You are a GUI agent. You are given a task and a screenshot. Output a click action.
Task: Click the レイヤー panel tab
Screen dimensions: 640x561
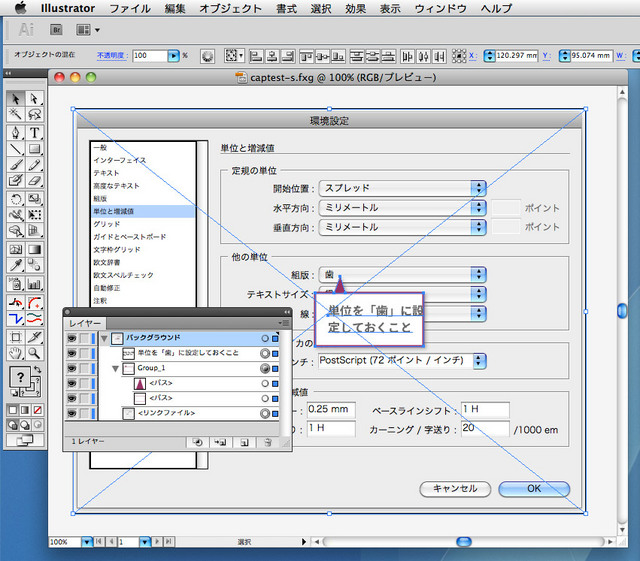click(85, 323)
